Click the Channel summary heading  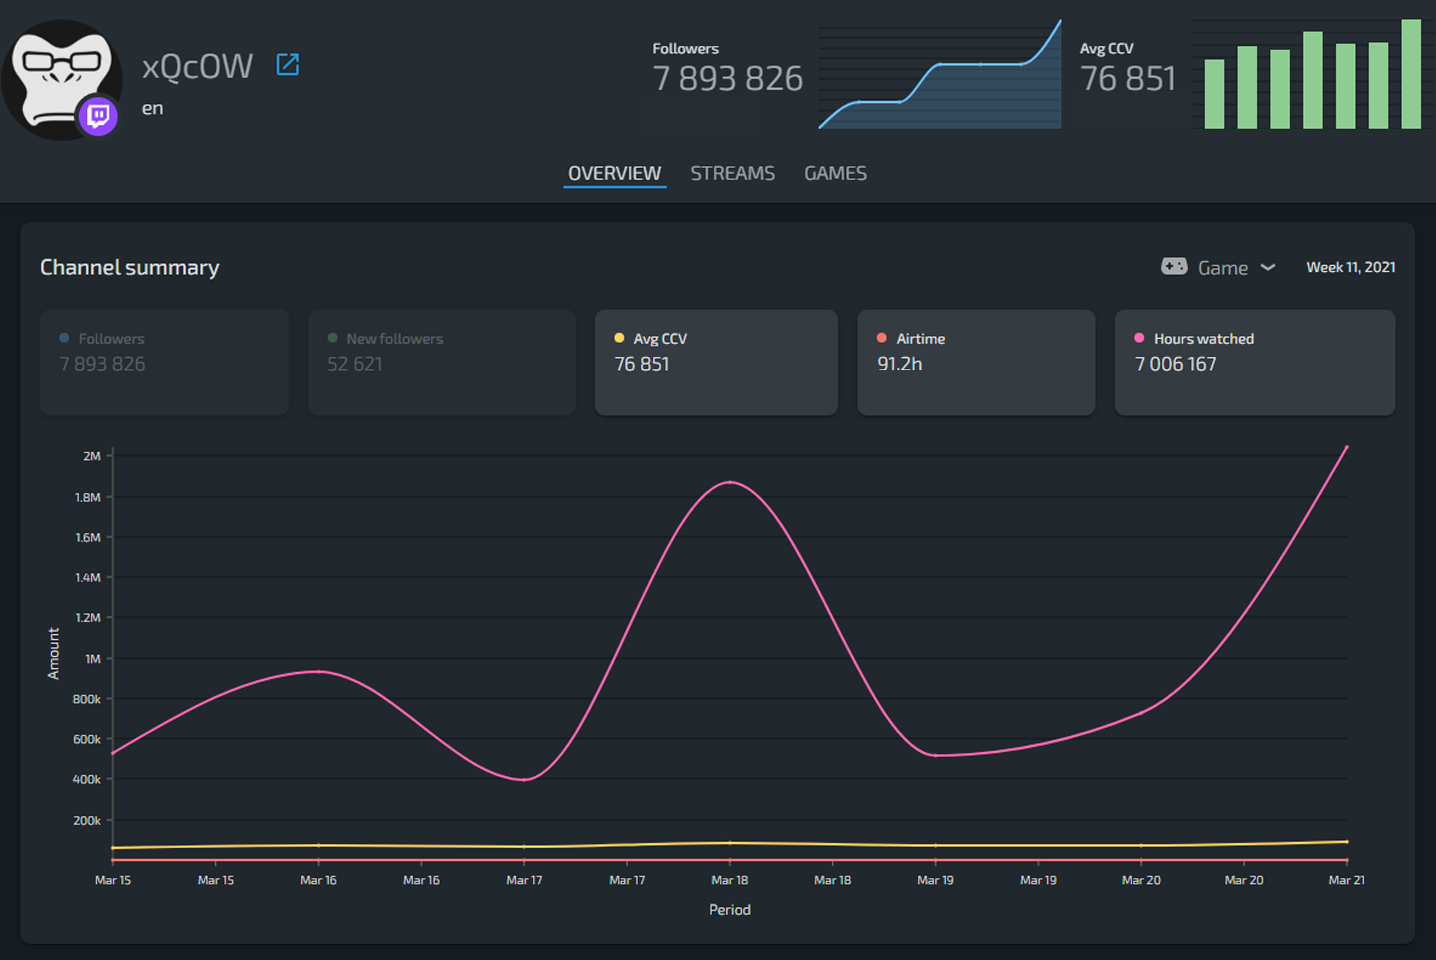click(x=130, y=267)
